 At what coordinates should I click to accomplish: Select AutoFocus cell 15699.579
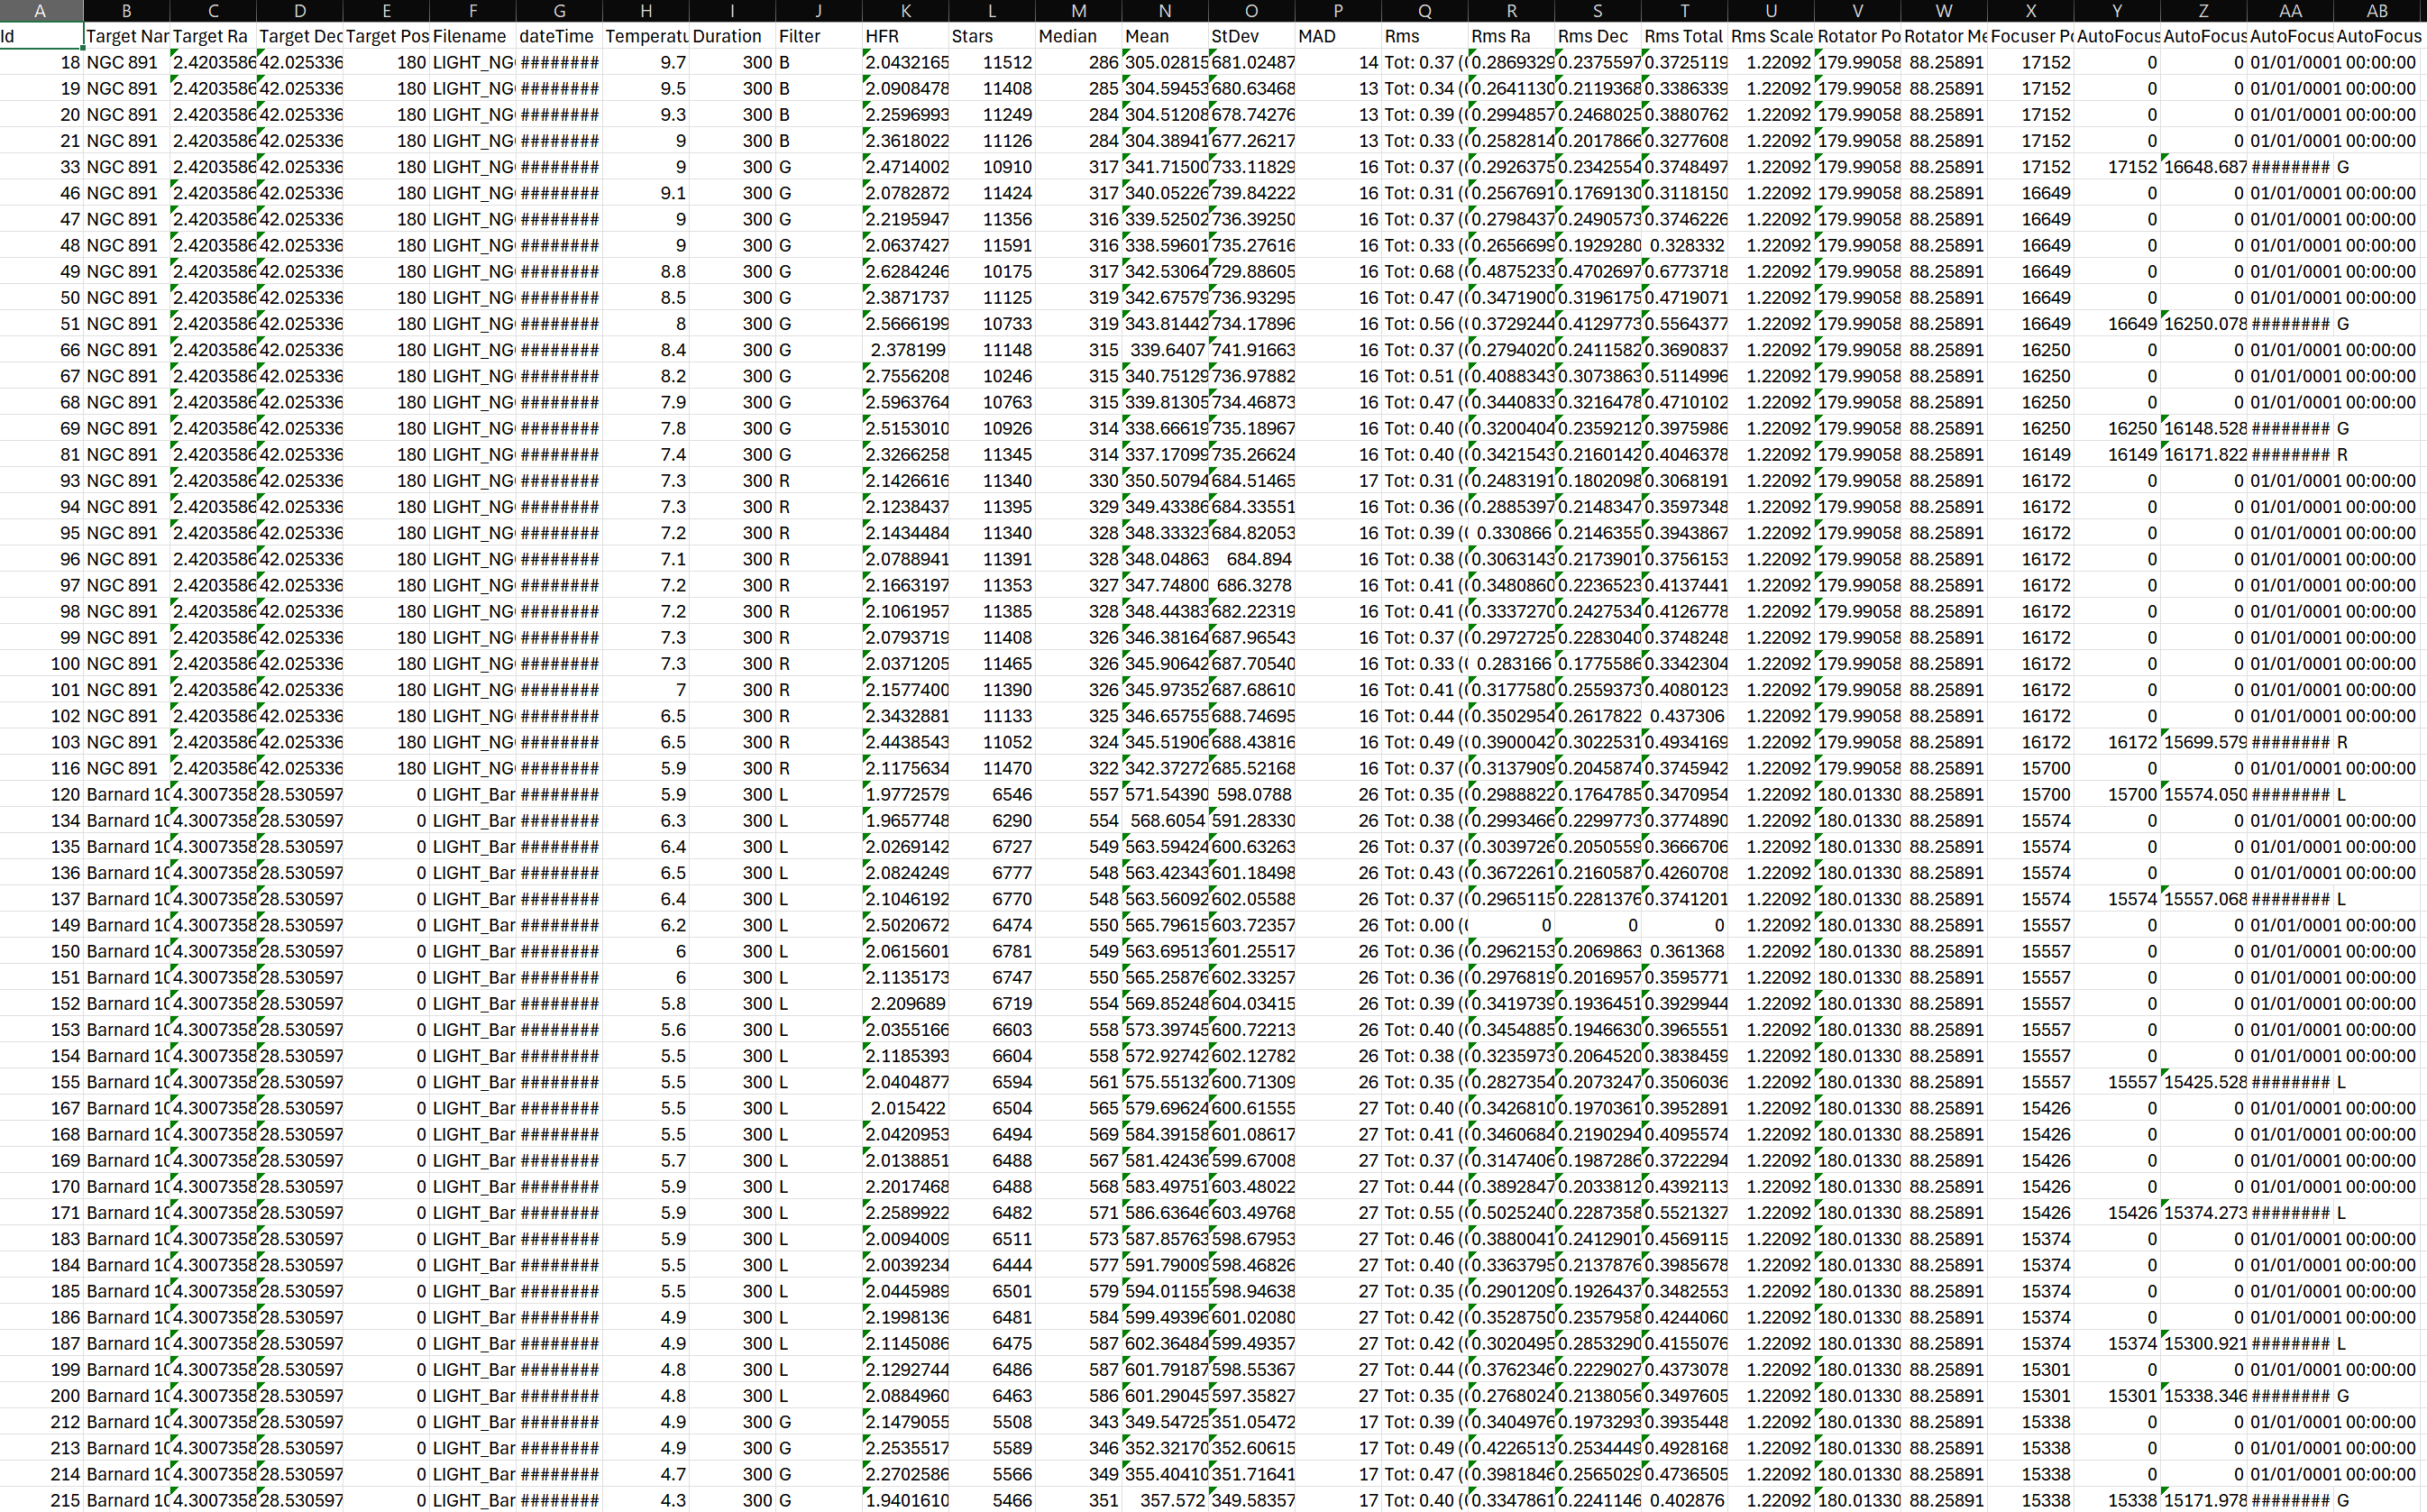pyautogui.click(x=2203, y=742)
